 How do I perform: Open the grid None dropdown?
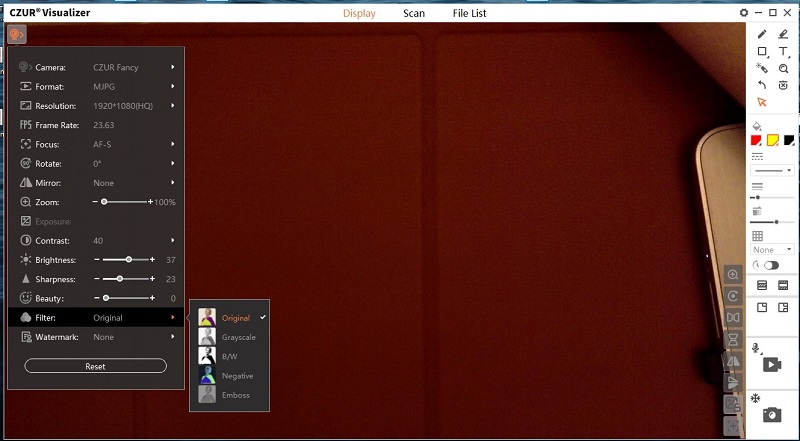point(772,249)
